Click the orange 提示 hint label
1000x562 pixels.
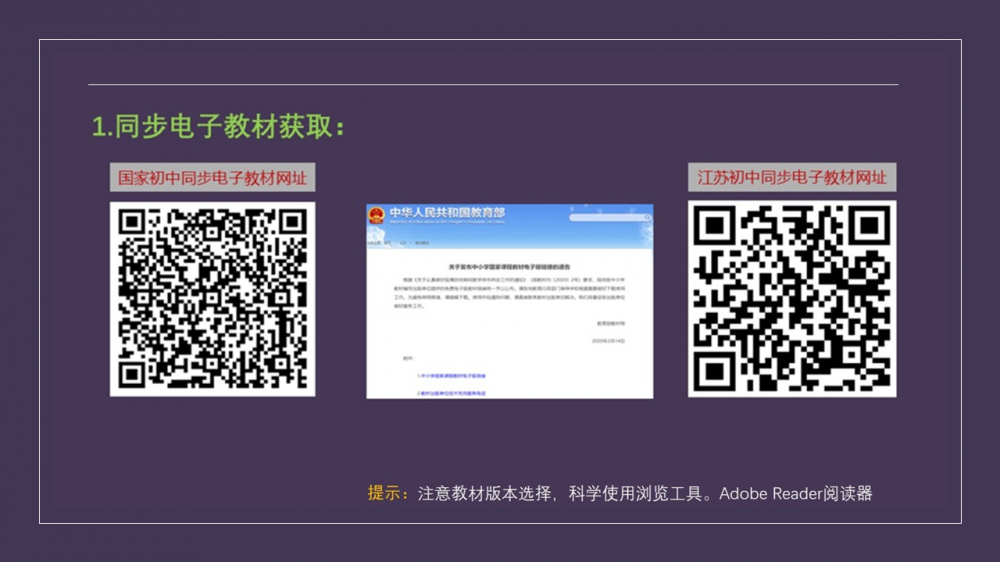(387, 493)
